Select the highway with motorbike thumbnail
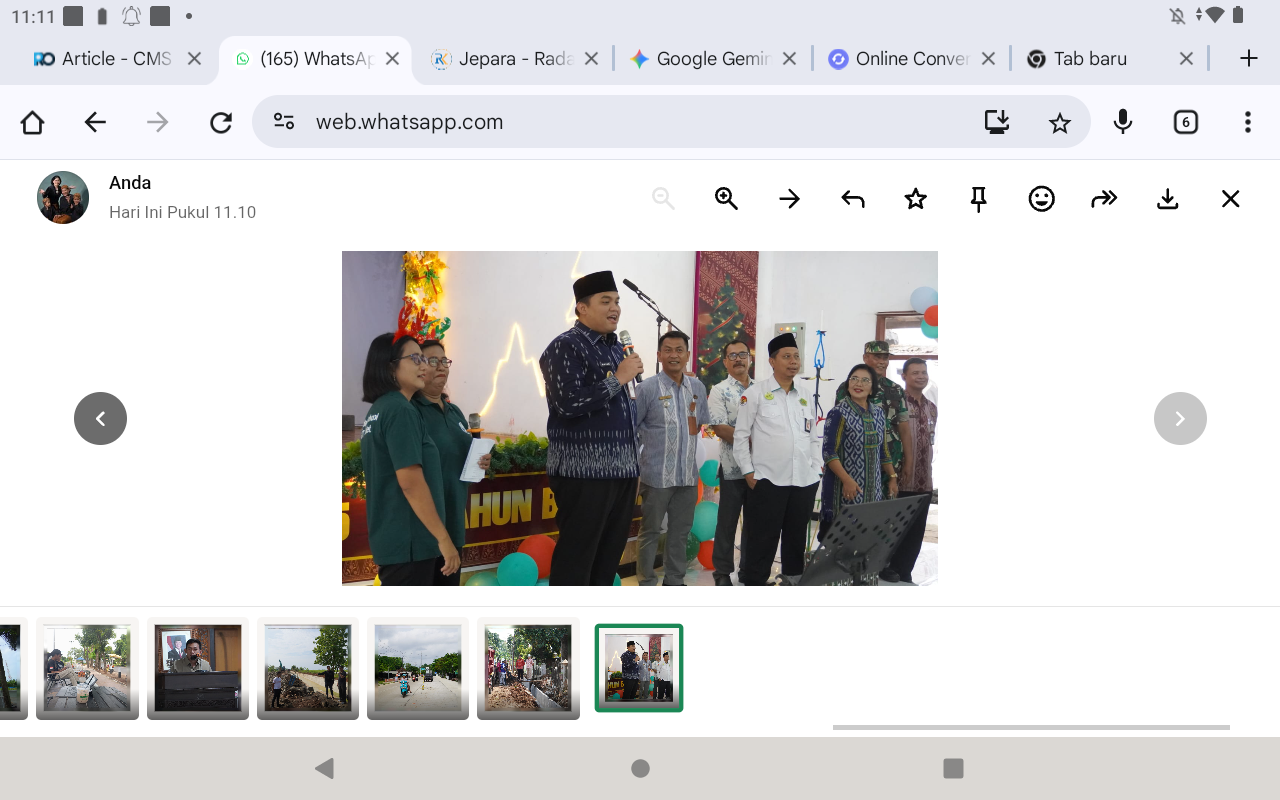Screen dimensions: 1280x800 pyautogui.click(x=418, y=668)
